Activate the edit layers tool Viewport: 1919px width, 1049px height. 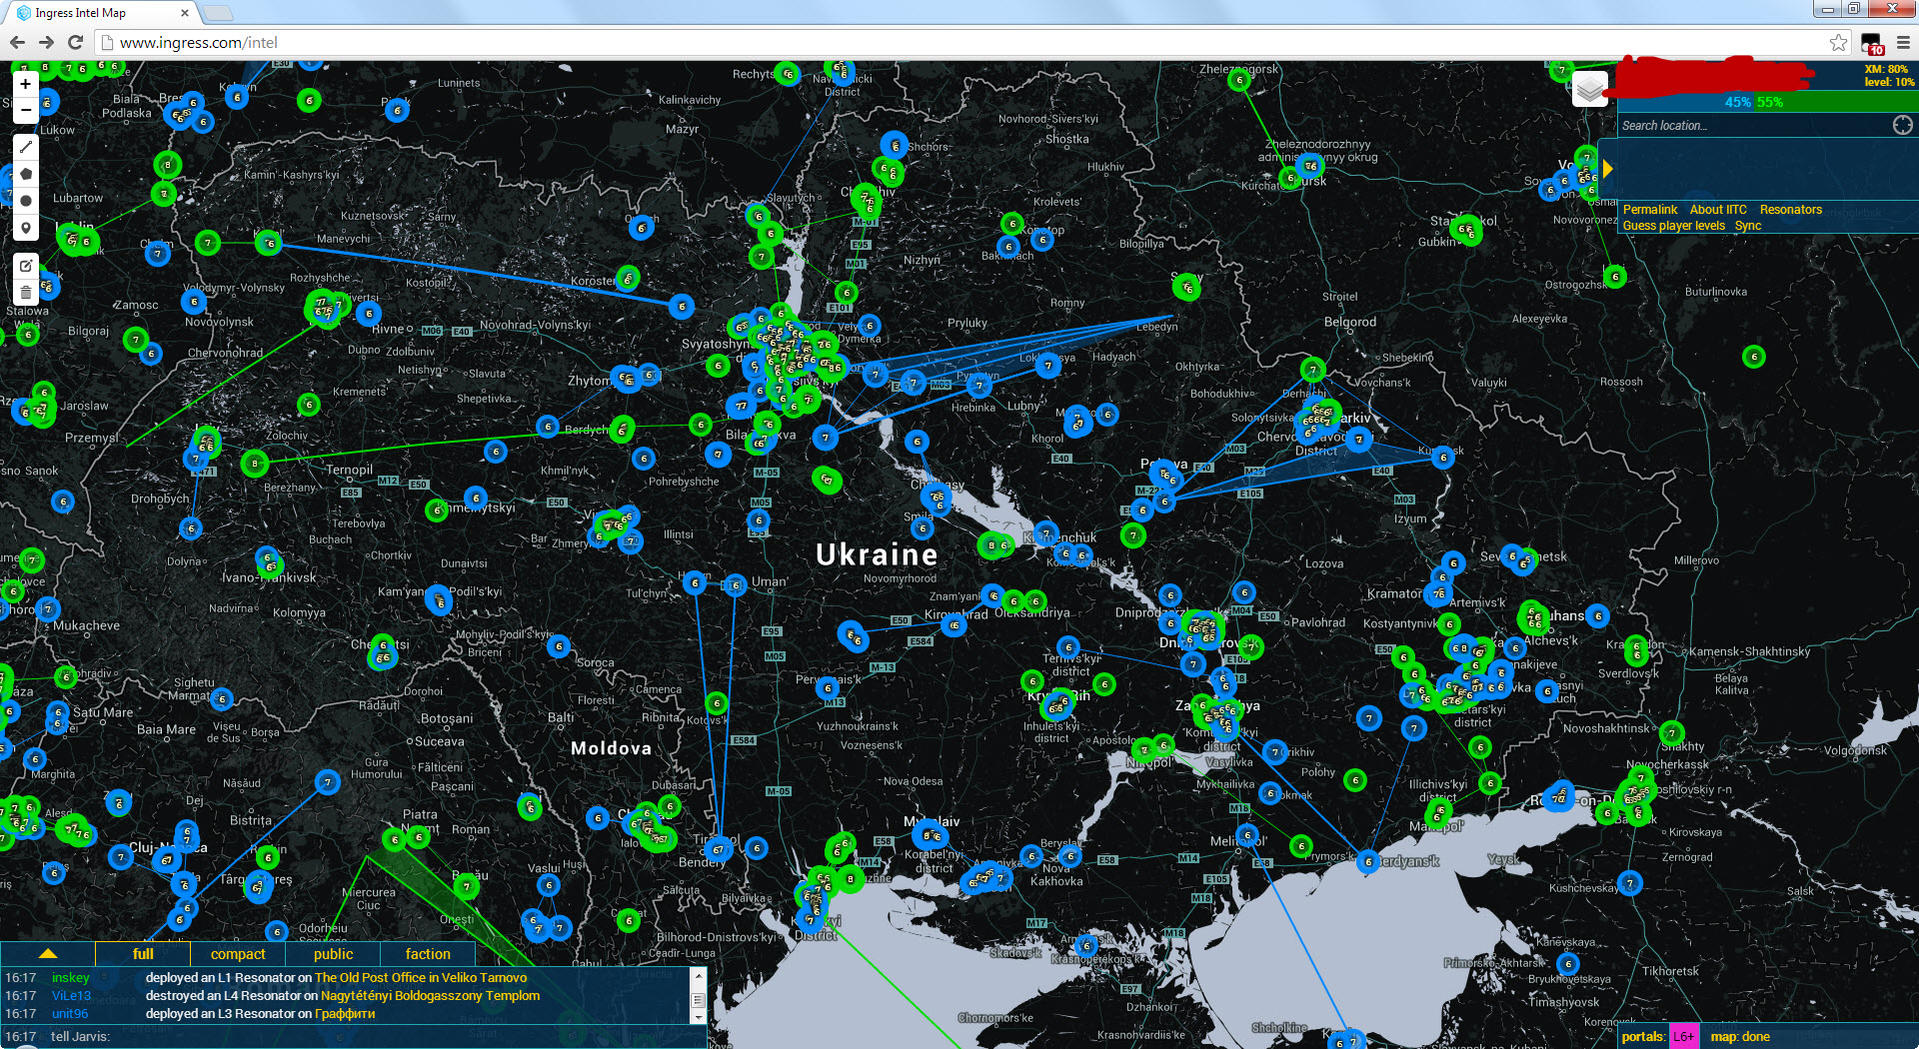point(26,266)
